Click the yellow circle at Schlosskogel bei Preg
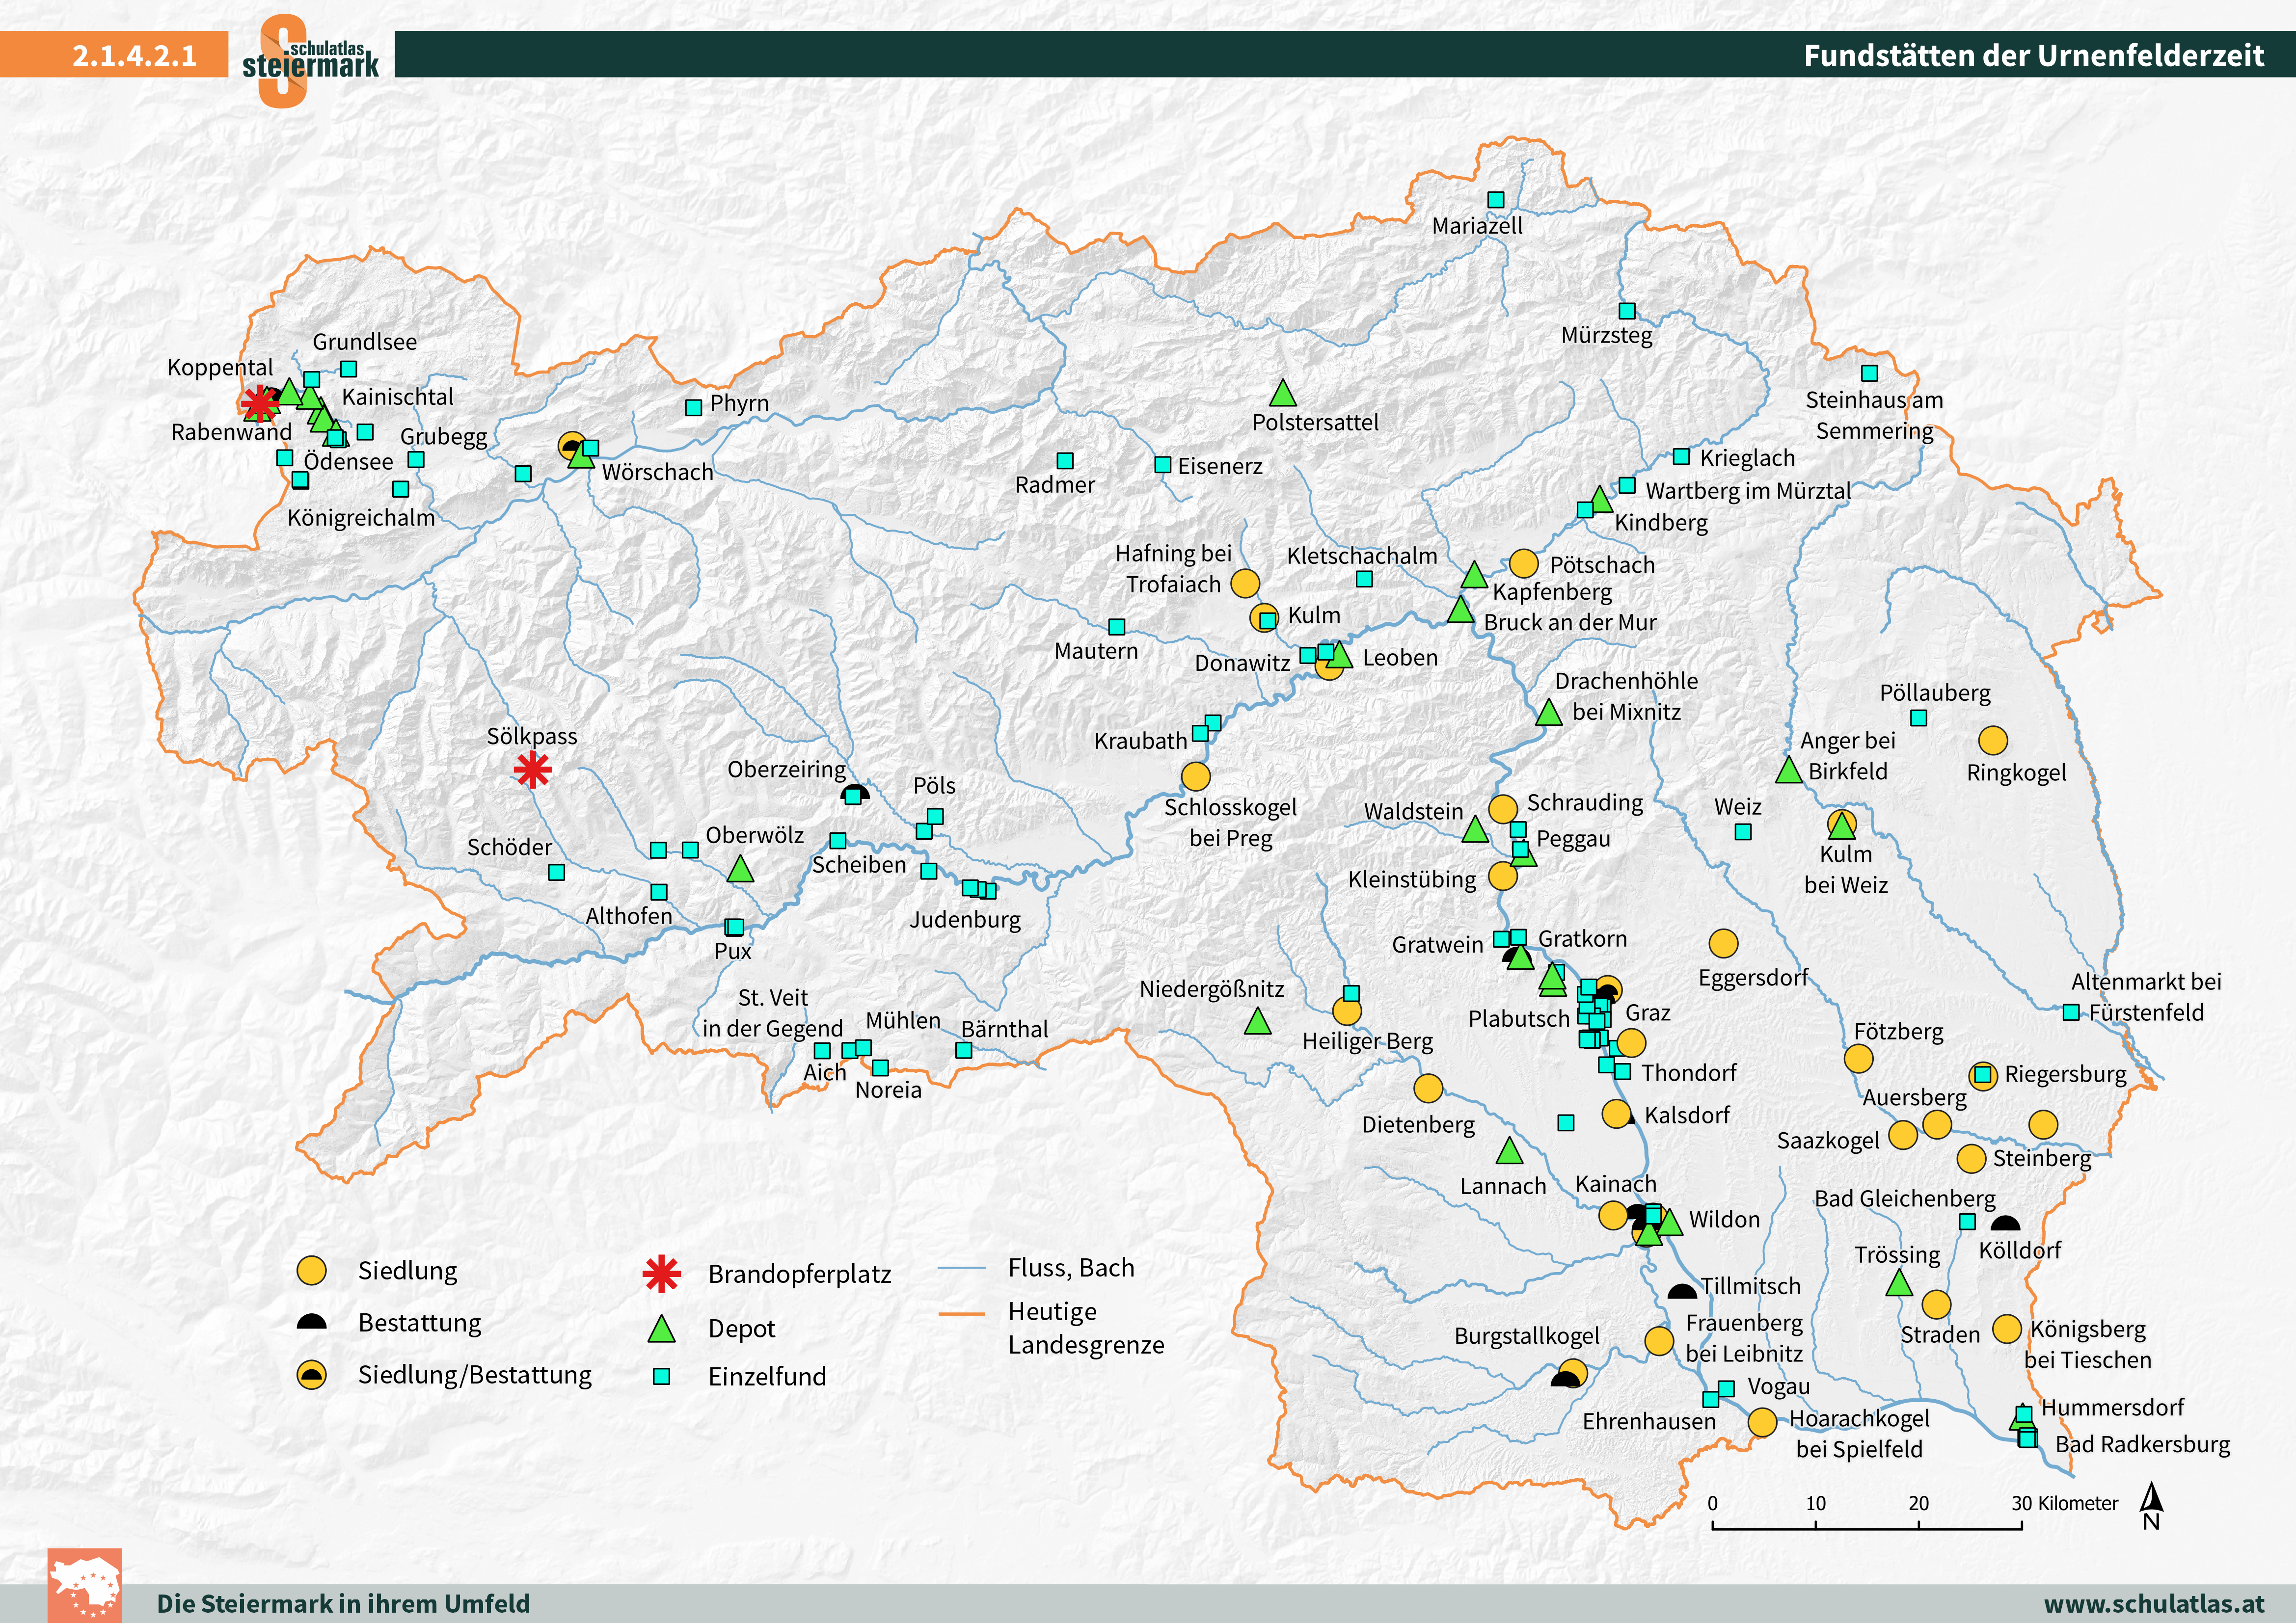The width and height of the screenshot is (2296, 1623). tap(1195, 776)
